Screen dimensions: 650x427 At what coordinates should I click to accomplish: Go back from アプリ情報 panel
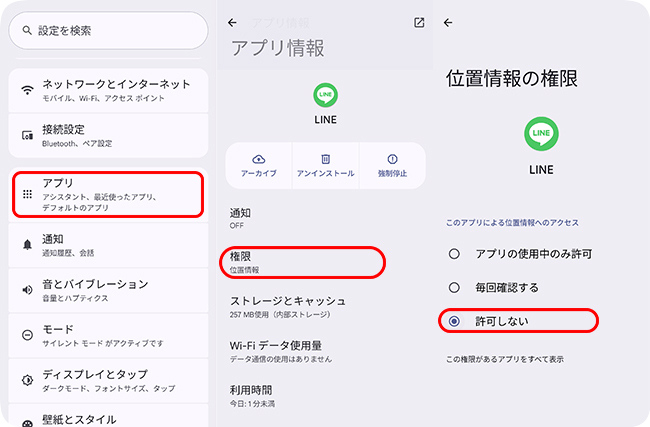pos(233,22)
